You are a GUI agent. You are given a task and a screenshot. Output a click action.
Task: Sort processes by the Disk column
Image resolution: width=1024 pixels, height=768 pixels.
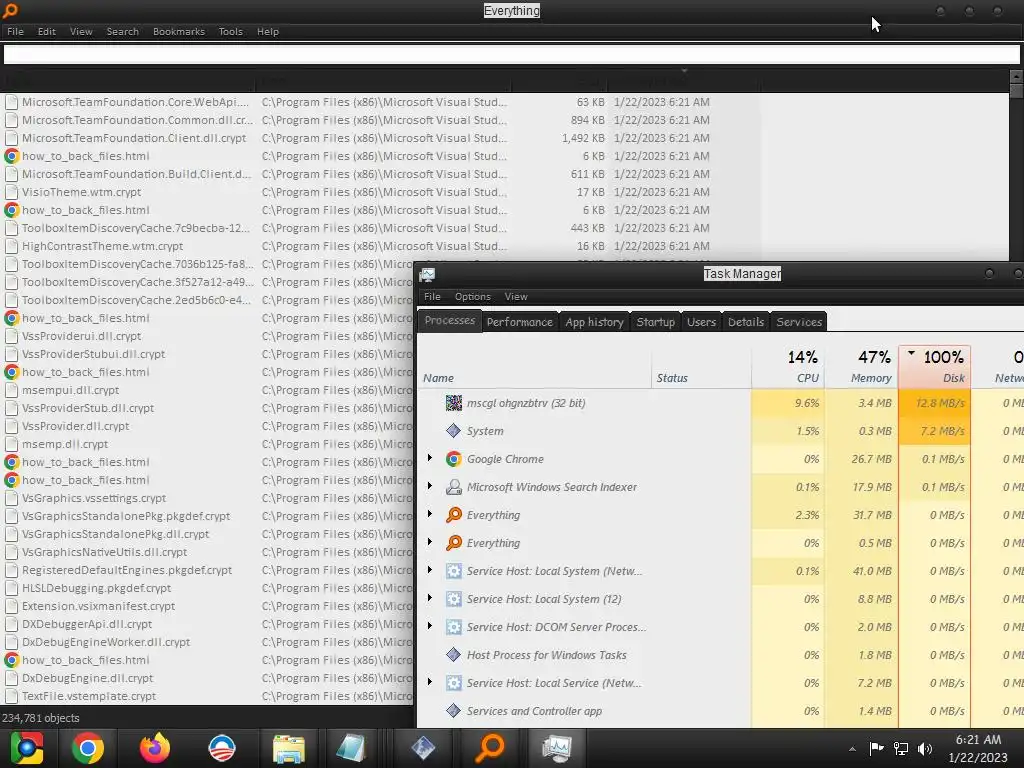(935, 367)
